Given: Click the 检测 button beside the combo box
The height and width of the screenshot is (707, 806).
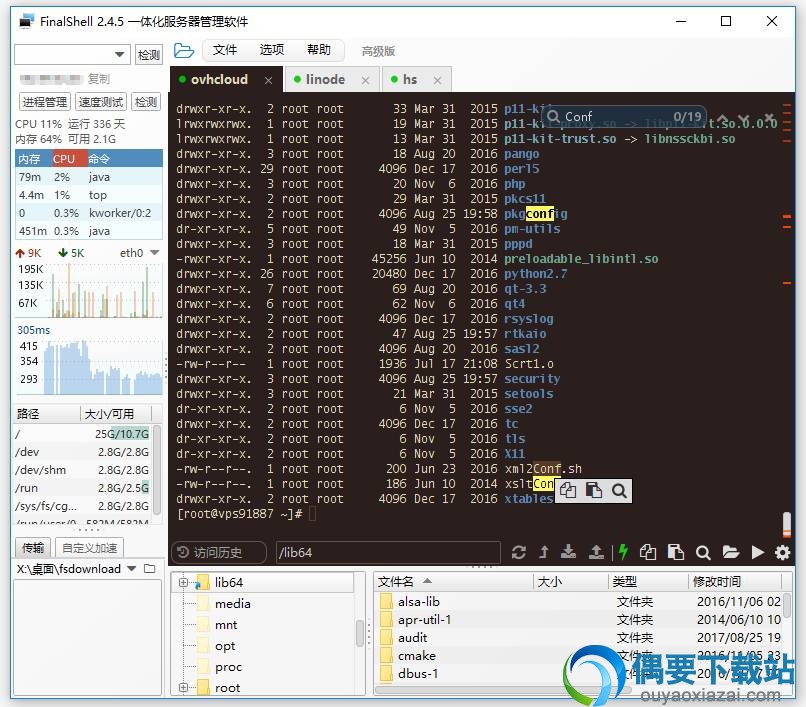Looking at the screenshot, I should pyautogui.click(x=149, y=55).
